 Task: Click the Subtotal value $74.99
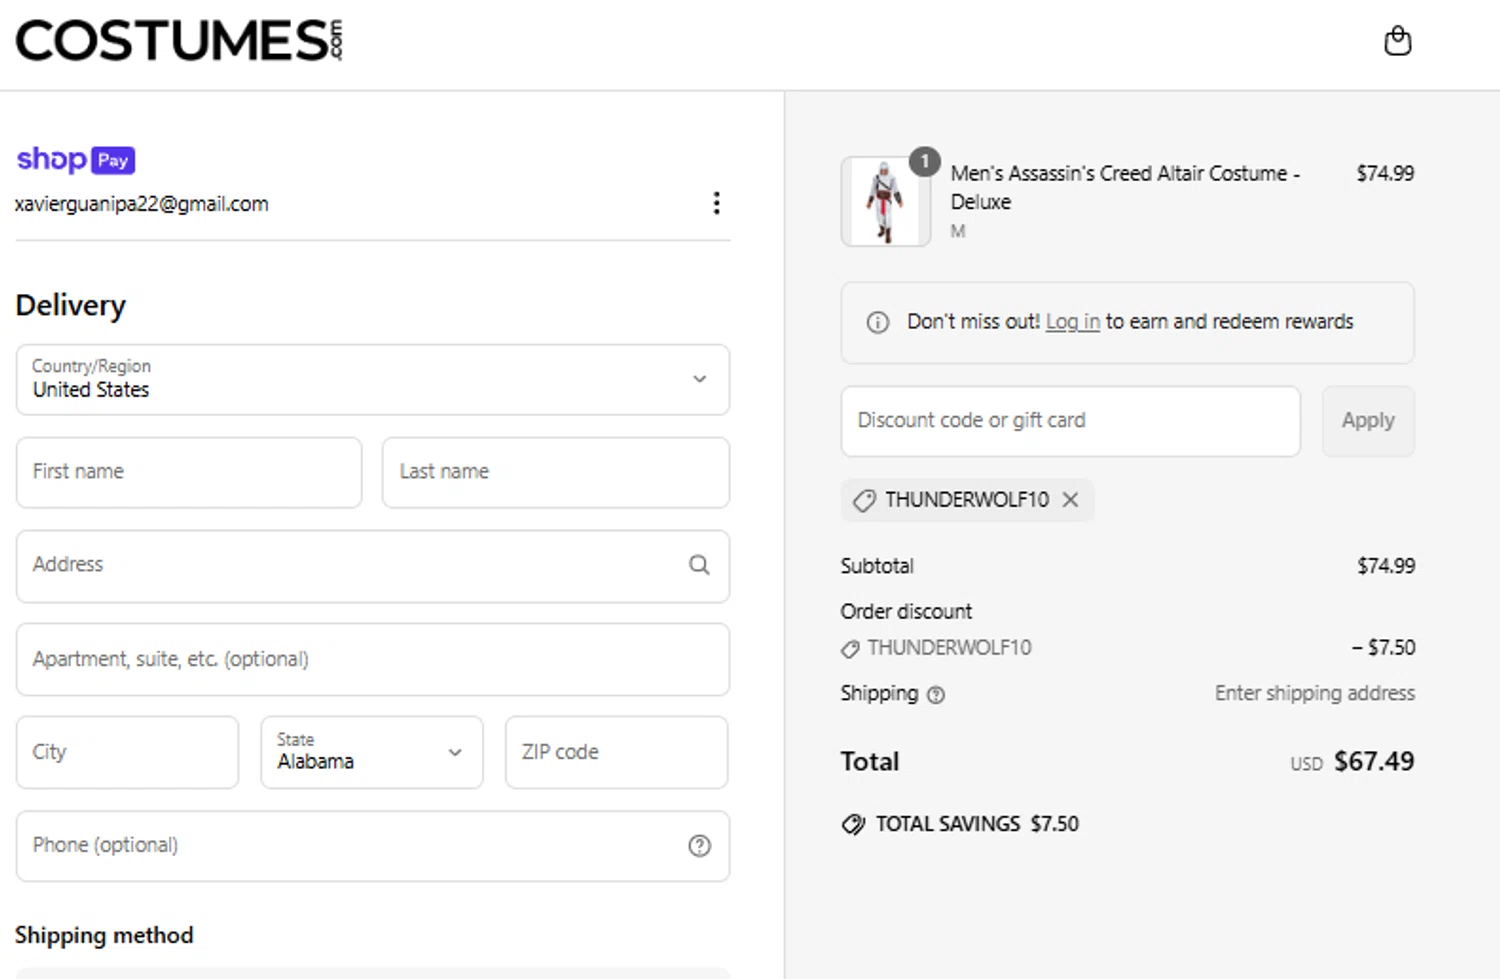[1386, 566]
